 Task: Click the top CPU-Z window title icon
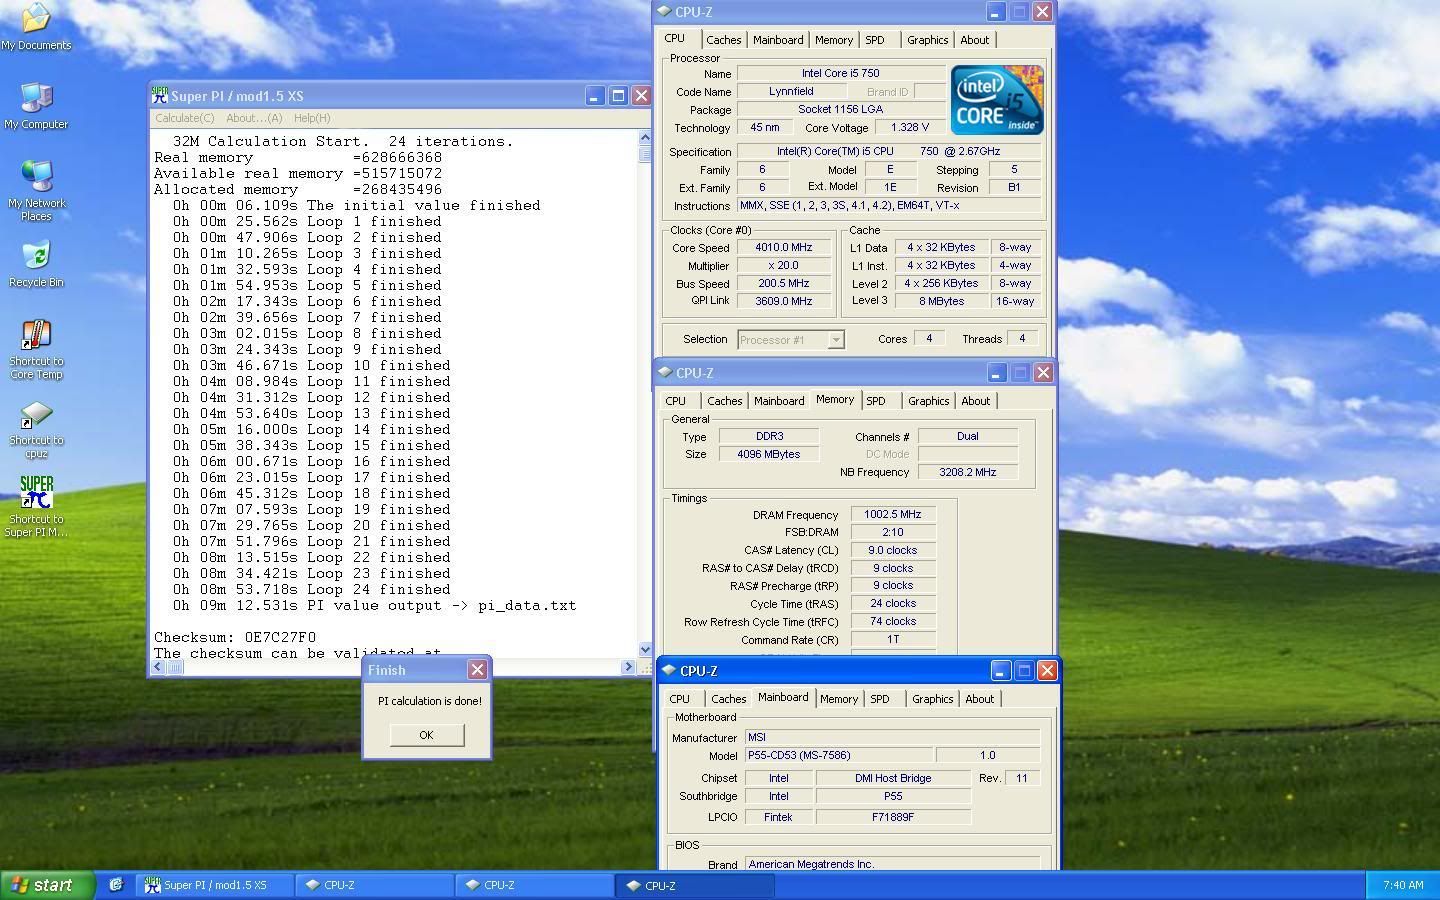[x=664, y=12]
